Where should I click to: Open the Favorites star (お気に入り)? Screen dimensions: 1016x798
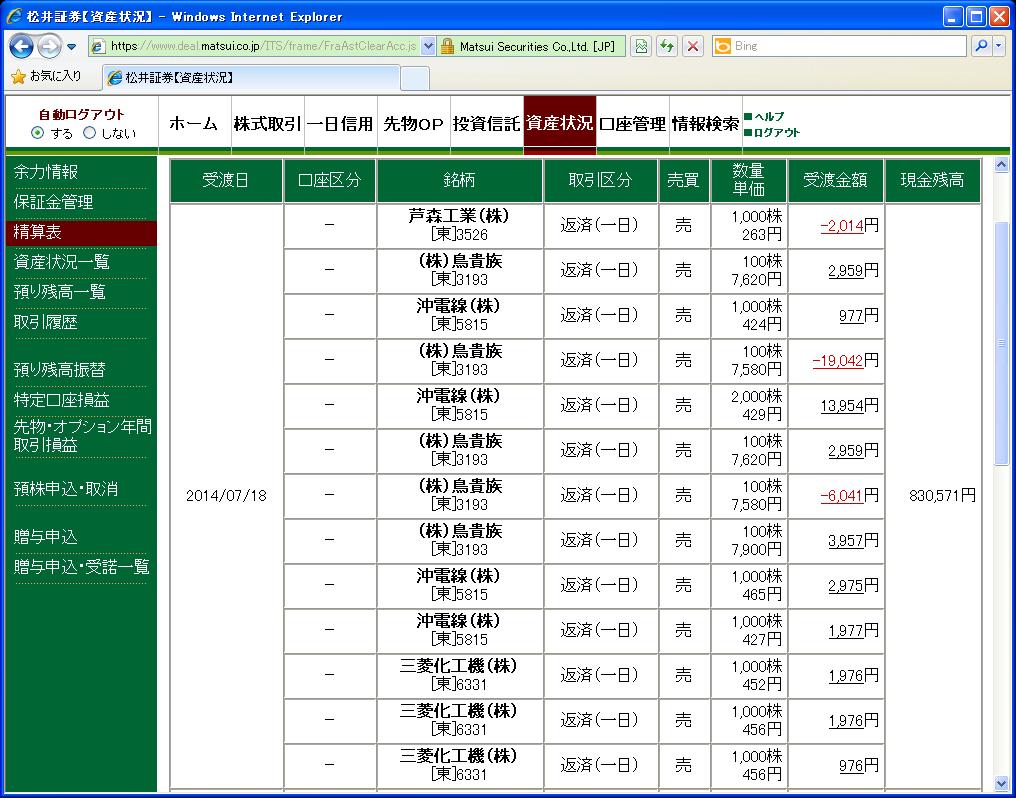coord(47,76)
